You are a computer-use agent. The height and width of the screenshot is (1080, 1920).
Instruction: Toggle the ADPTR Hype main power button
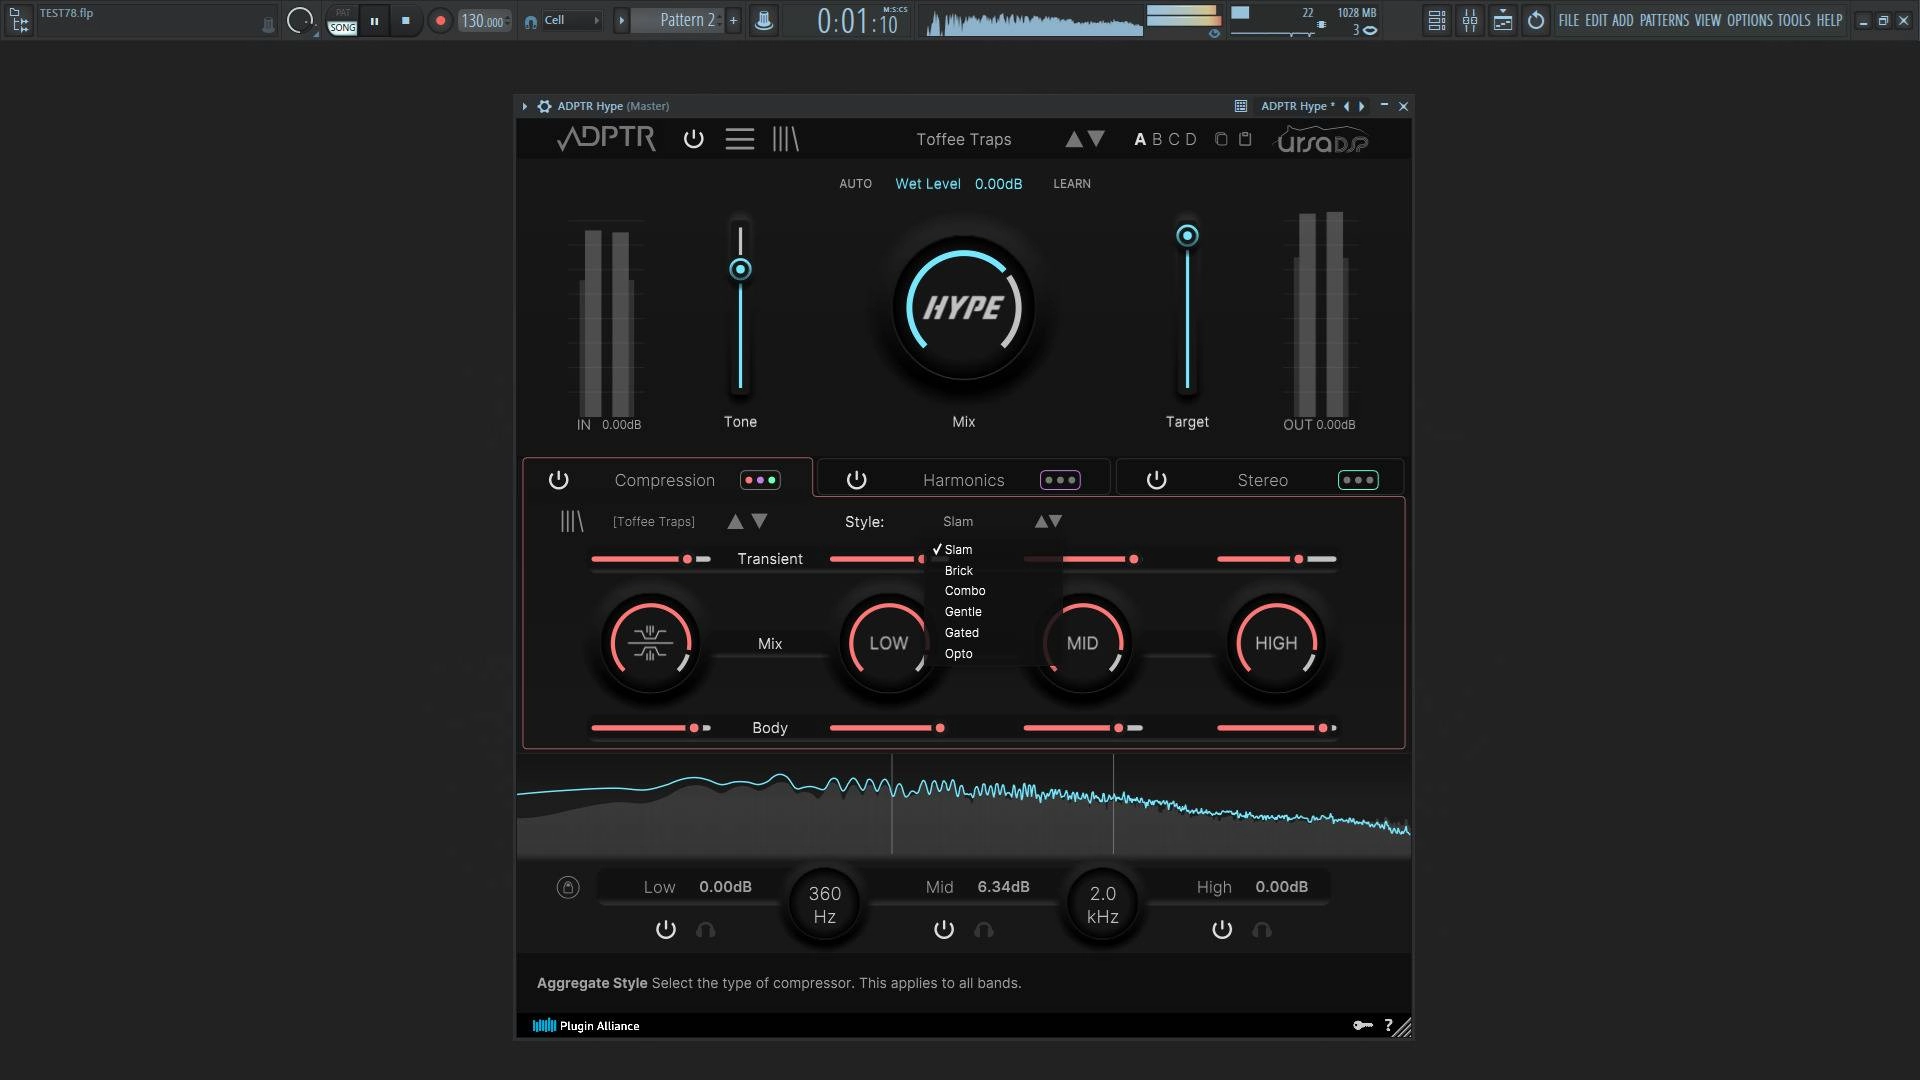[693, 139]
